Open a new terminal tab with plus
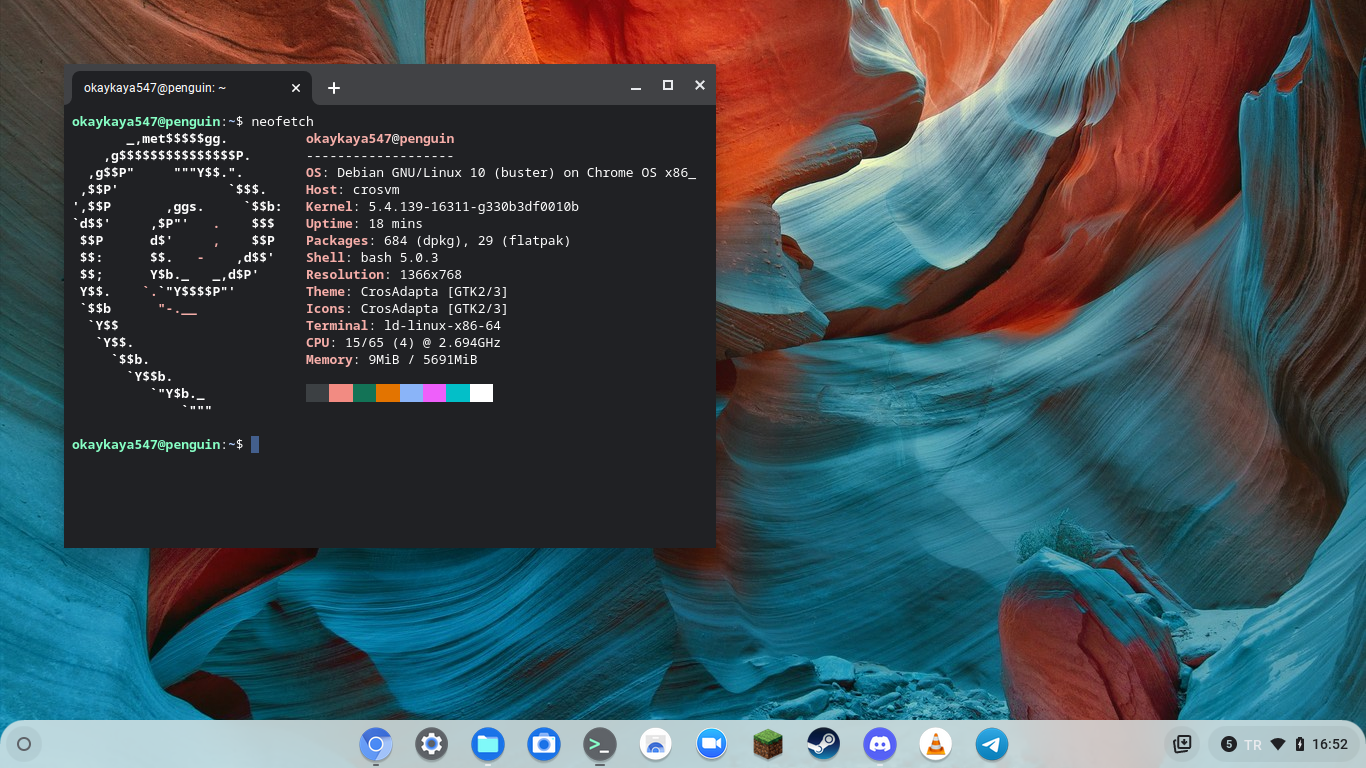Screen dimensions: 1366x768 pyautogui.click(x=334, y=88)
